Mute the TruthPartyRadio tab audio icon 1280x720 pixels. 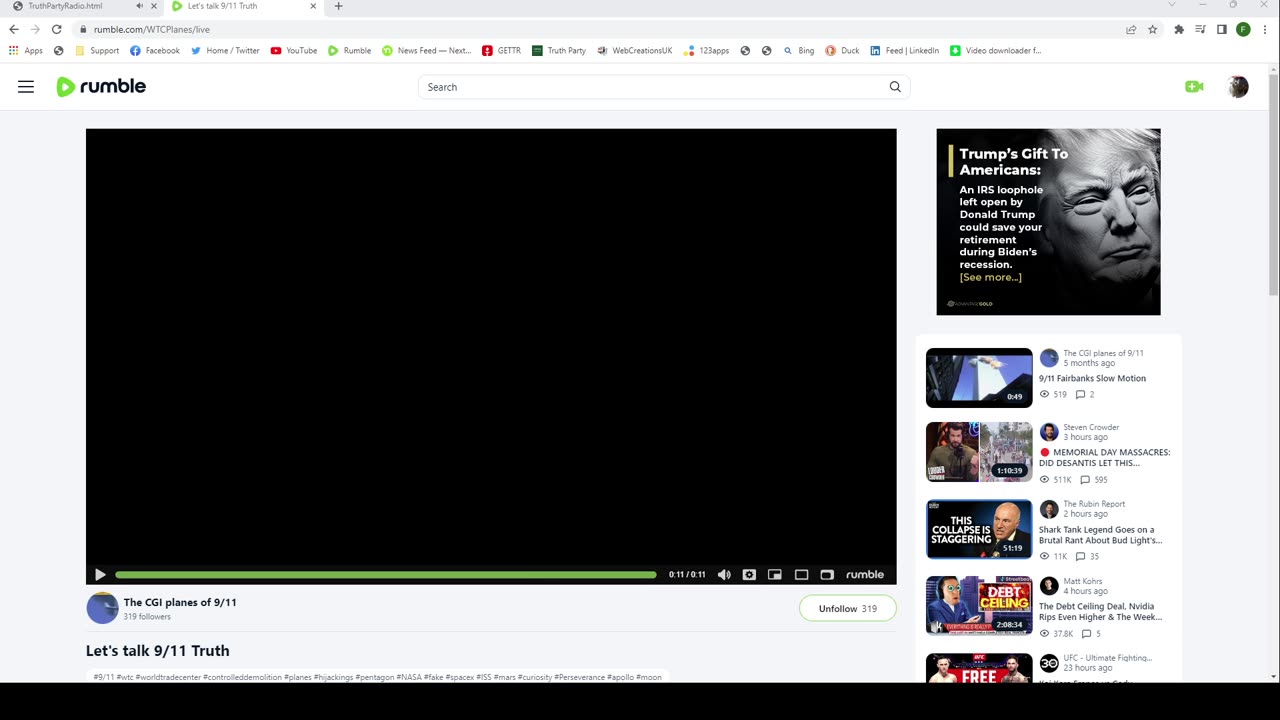click(x=139, y=6)
